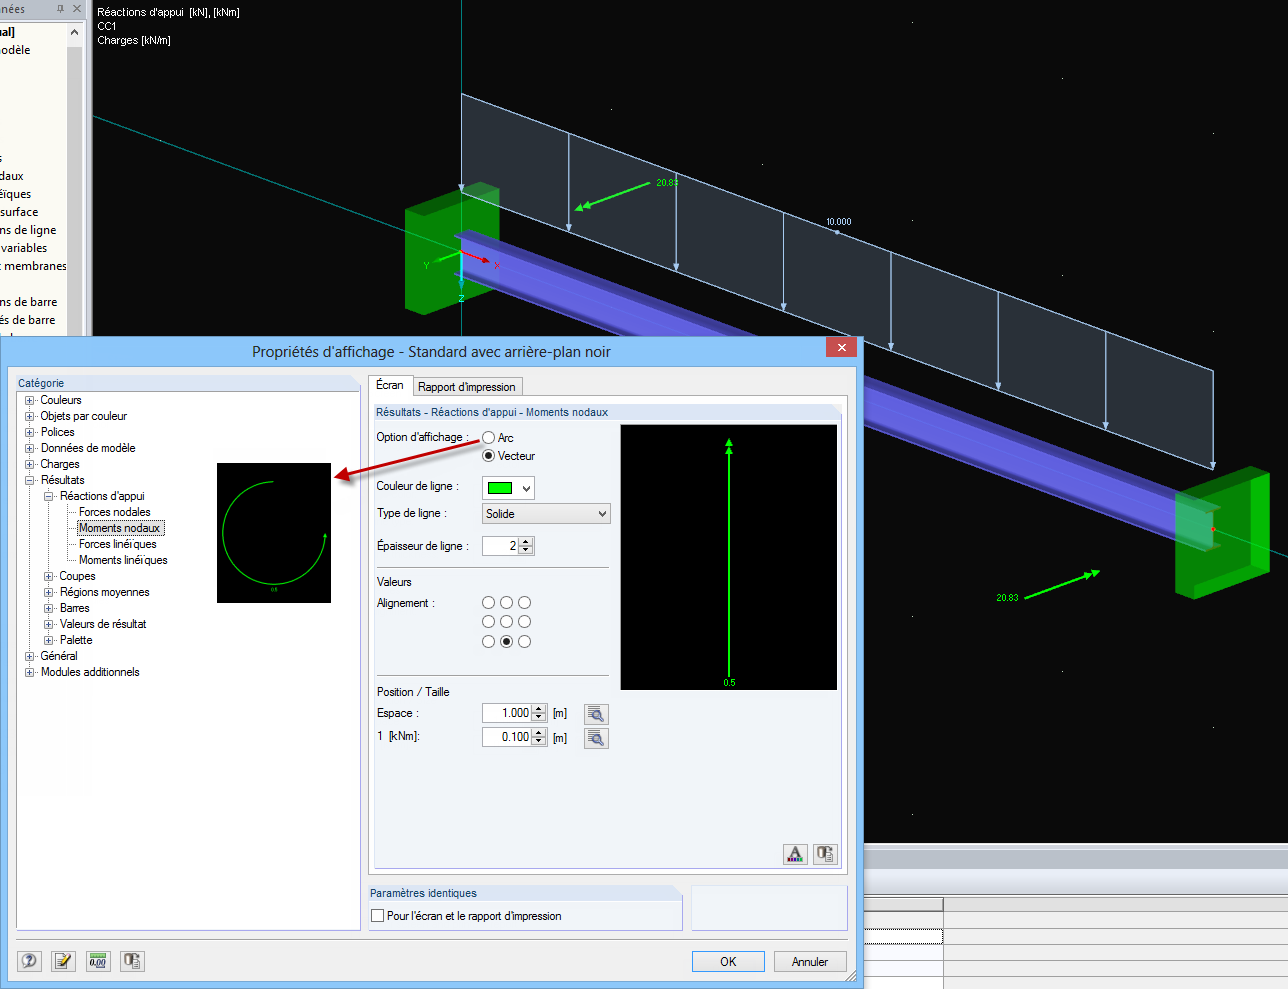
Task: Expand the Barres tree node
Action: [49, 609]
